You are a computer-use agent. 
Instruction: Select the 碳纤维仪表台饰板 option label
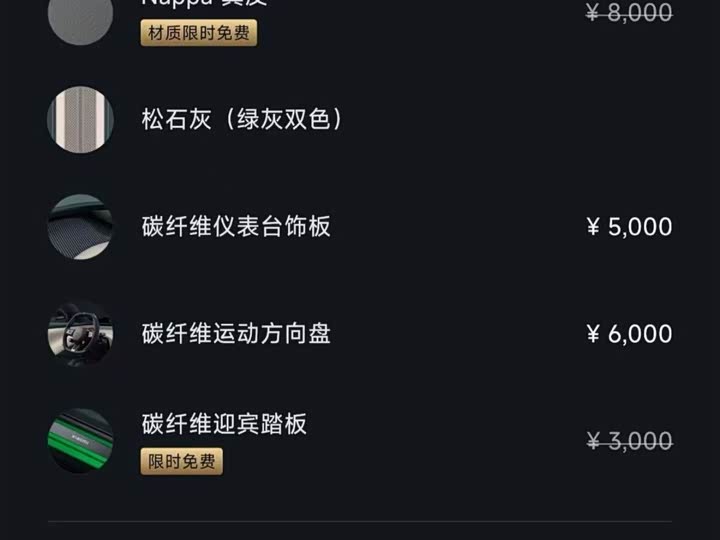(x=236, y=227)
